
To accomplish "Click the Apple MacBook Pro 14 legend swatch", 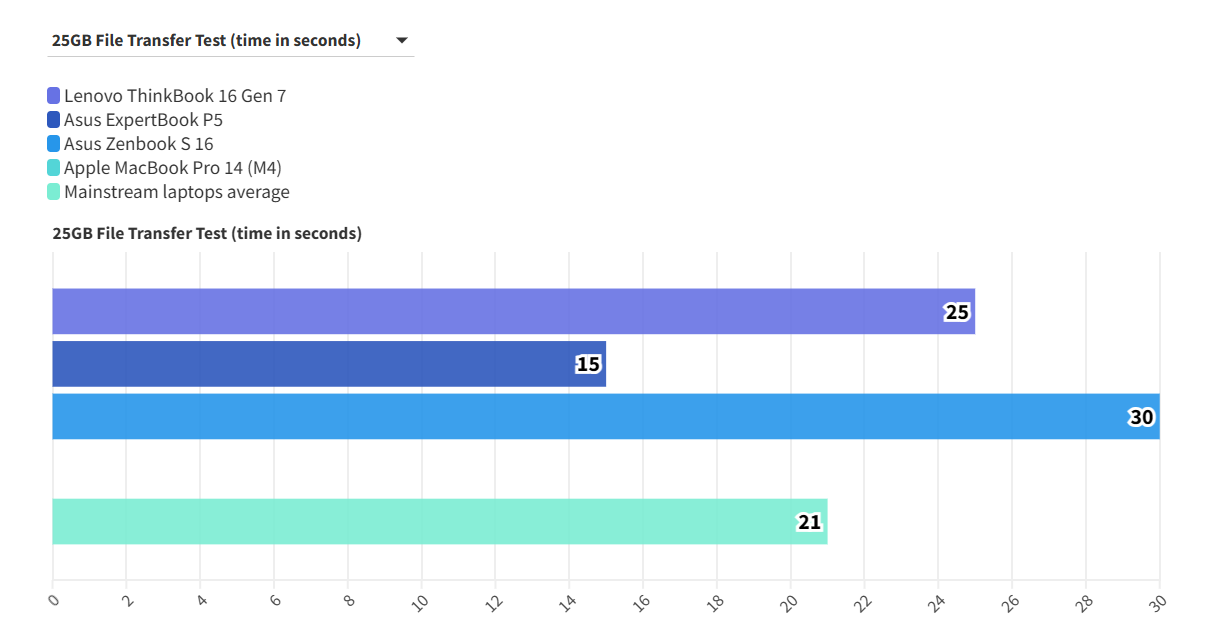I will (x=54, y=168).
